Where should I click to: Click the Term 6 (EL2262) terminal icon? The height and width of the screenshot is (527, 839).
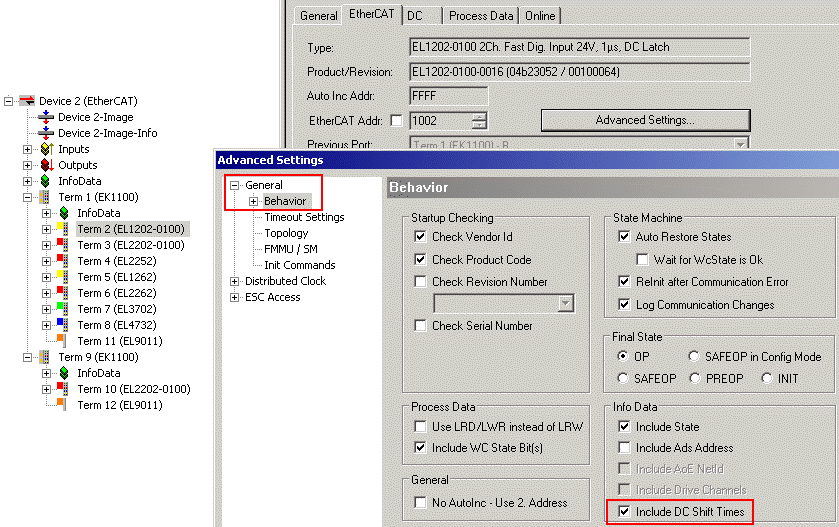click(x=63, y=293)
